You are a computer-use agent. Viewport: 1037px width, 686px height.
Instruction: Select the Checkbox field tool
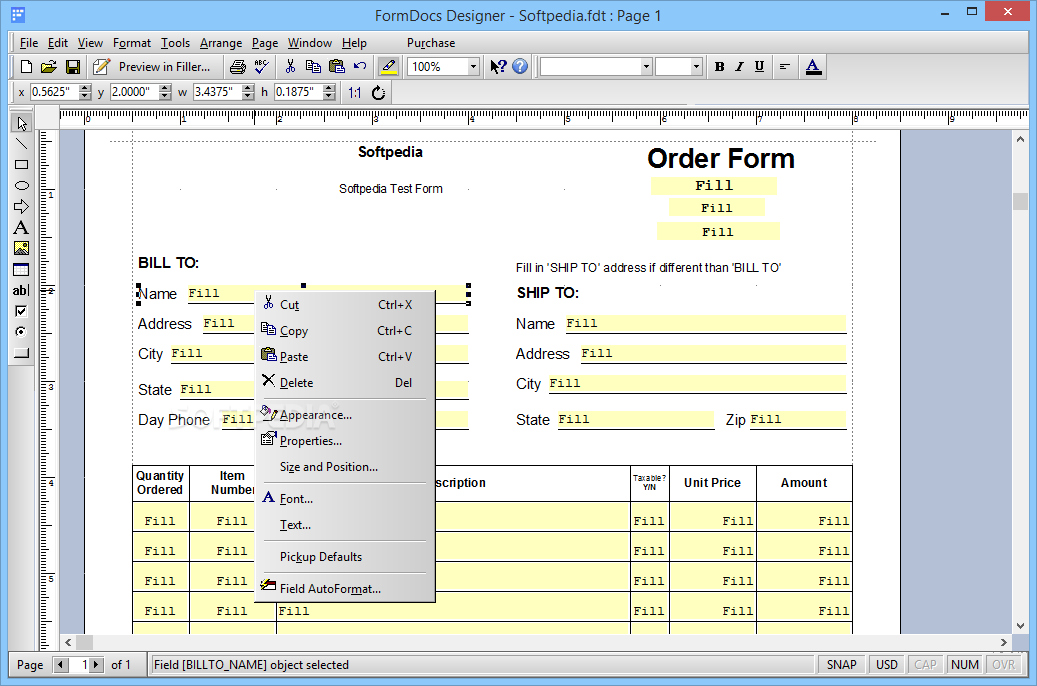(x=21, y=311)
